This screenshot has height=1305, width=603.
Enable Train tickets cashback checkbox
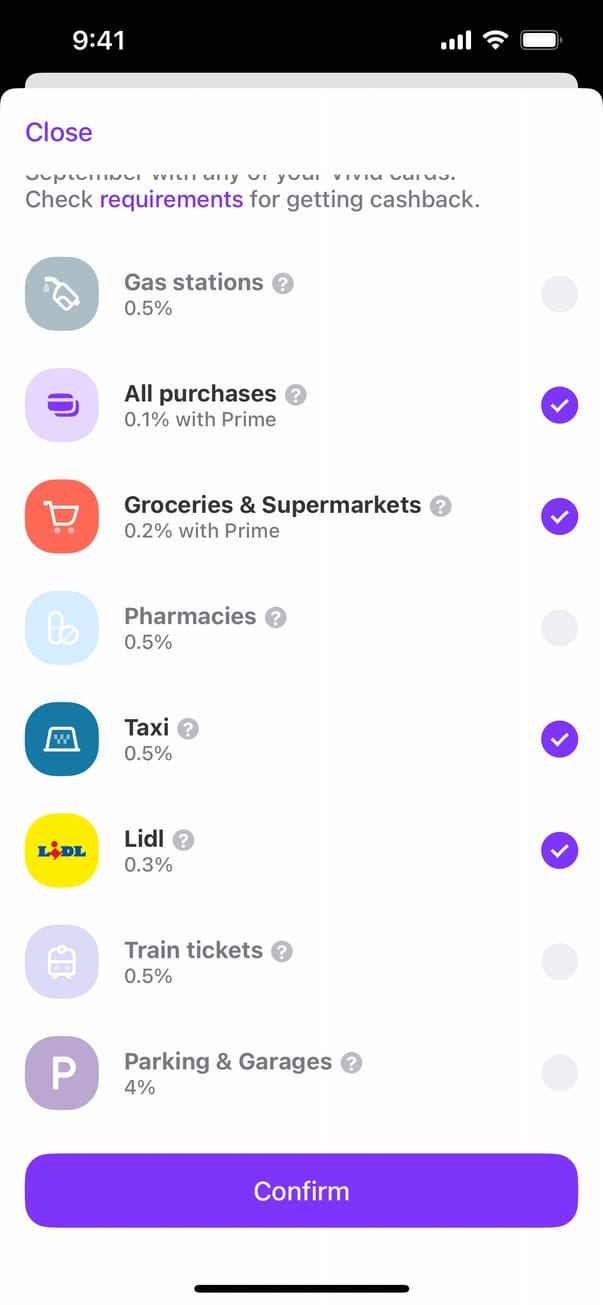[x=559, y=962]
